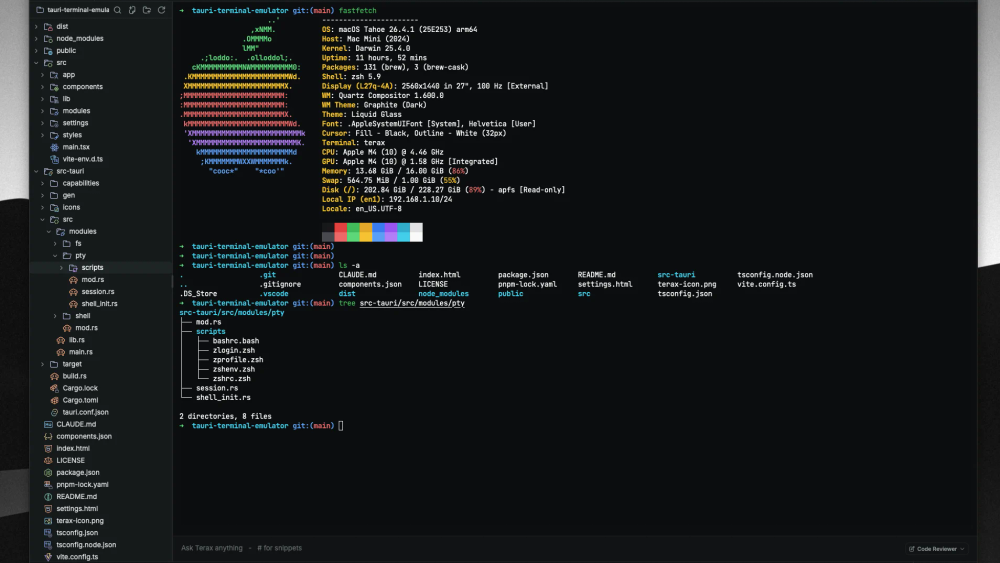Click the pnpm-lock.yaml file icon
The image size is (1000, 563).
(x=48, y=485)
